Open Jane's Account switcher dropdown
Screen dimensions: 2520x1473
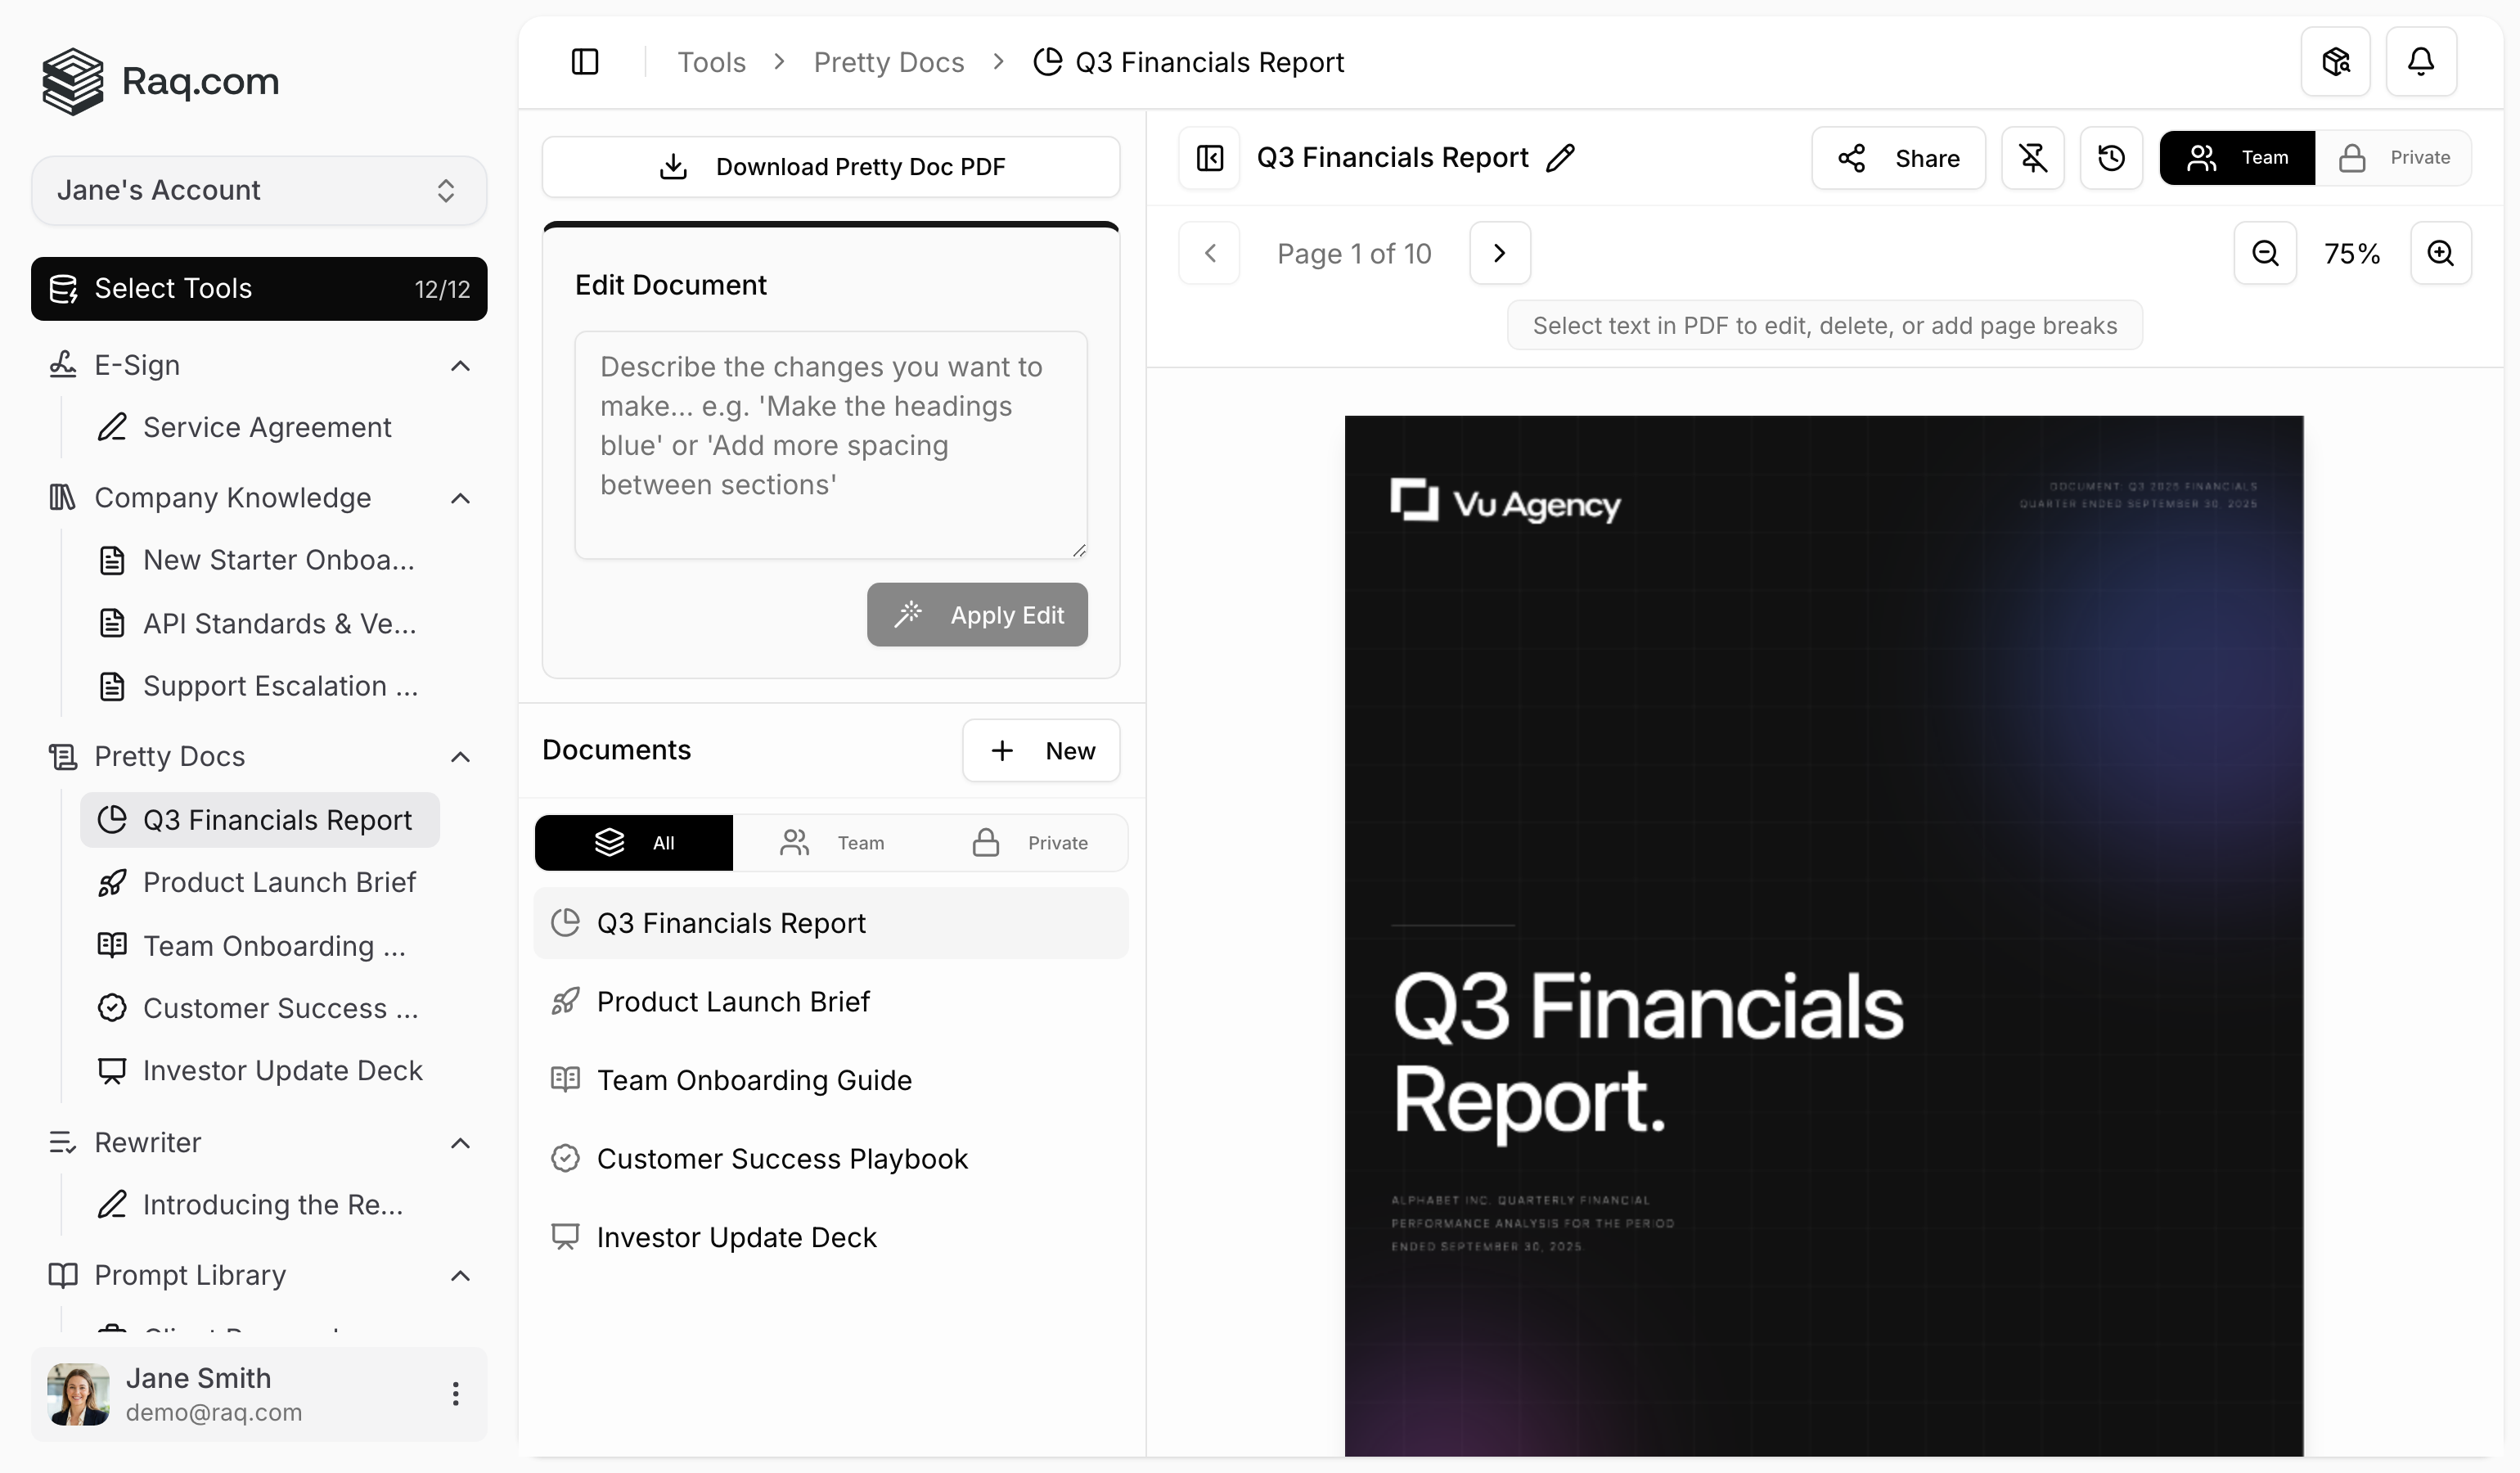pyautogui.click(x=259, y=190)
